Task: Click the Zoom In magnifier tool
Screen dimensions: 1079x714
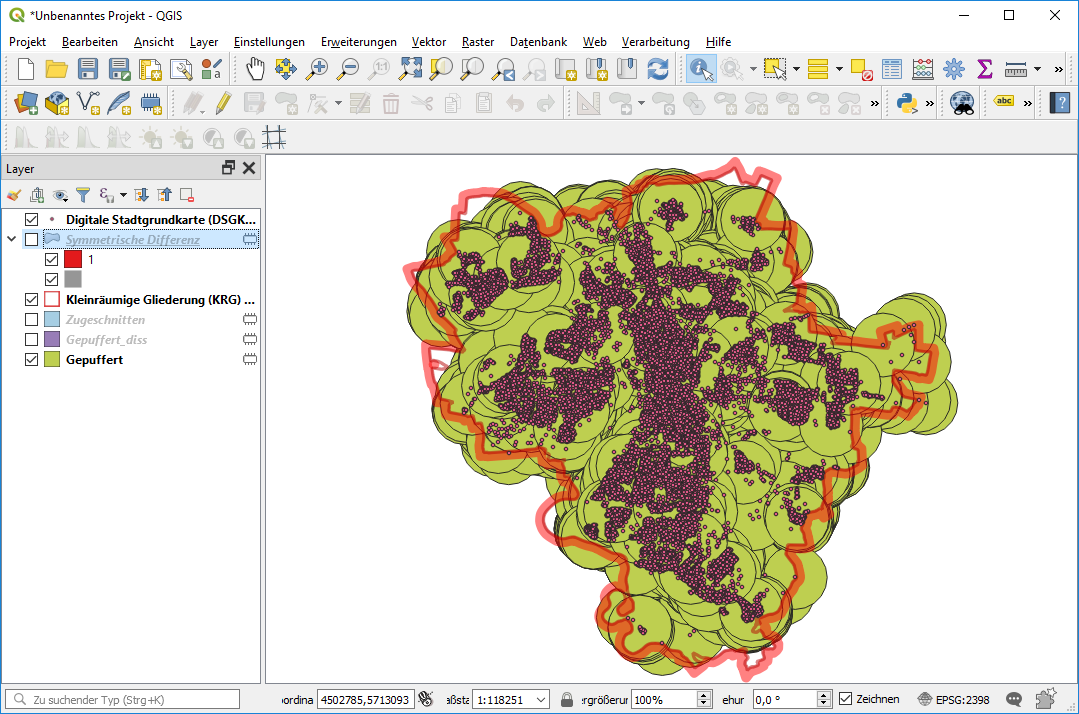Action: 317,69
